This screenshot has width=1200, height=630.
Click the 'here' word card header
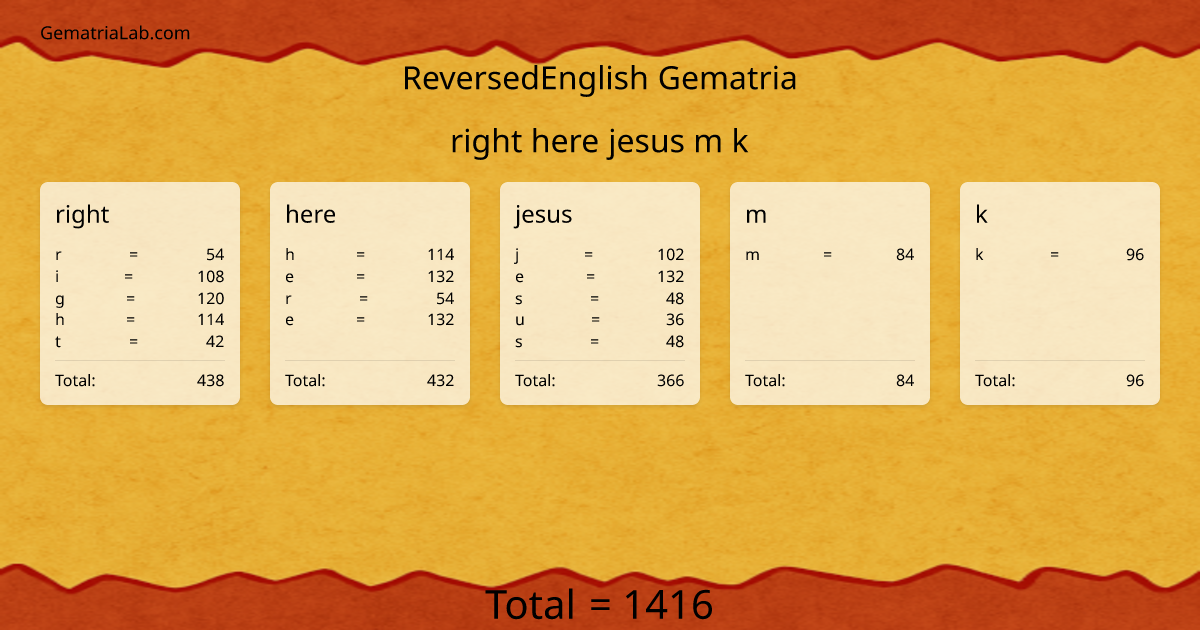[311, 214]
